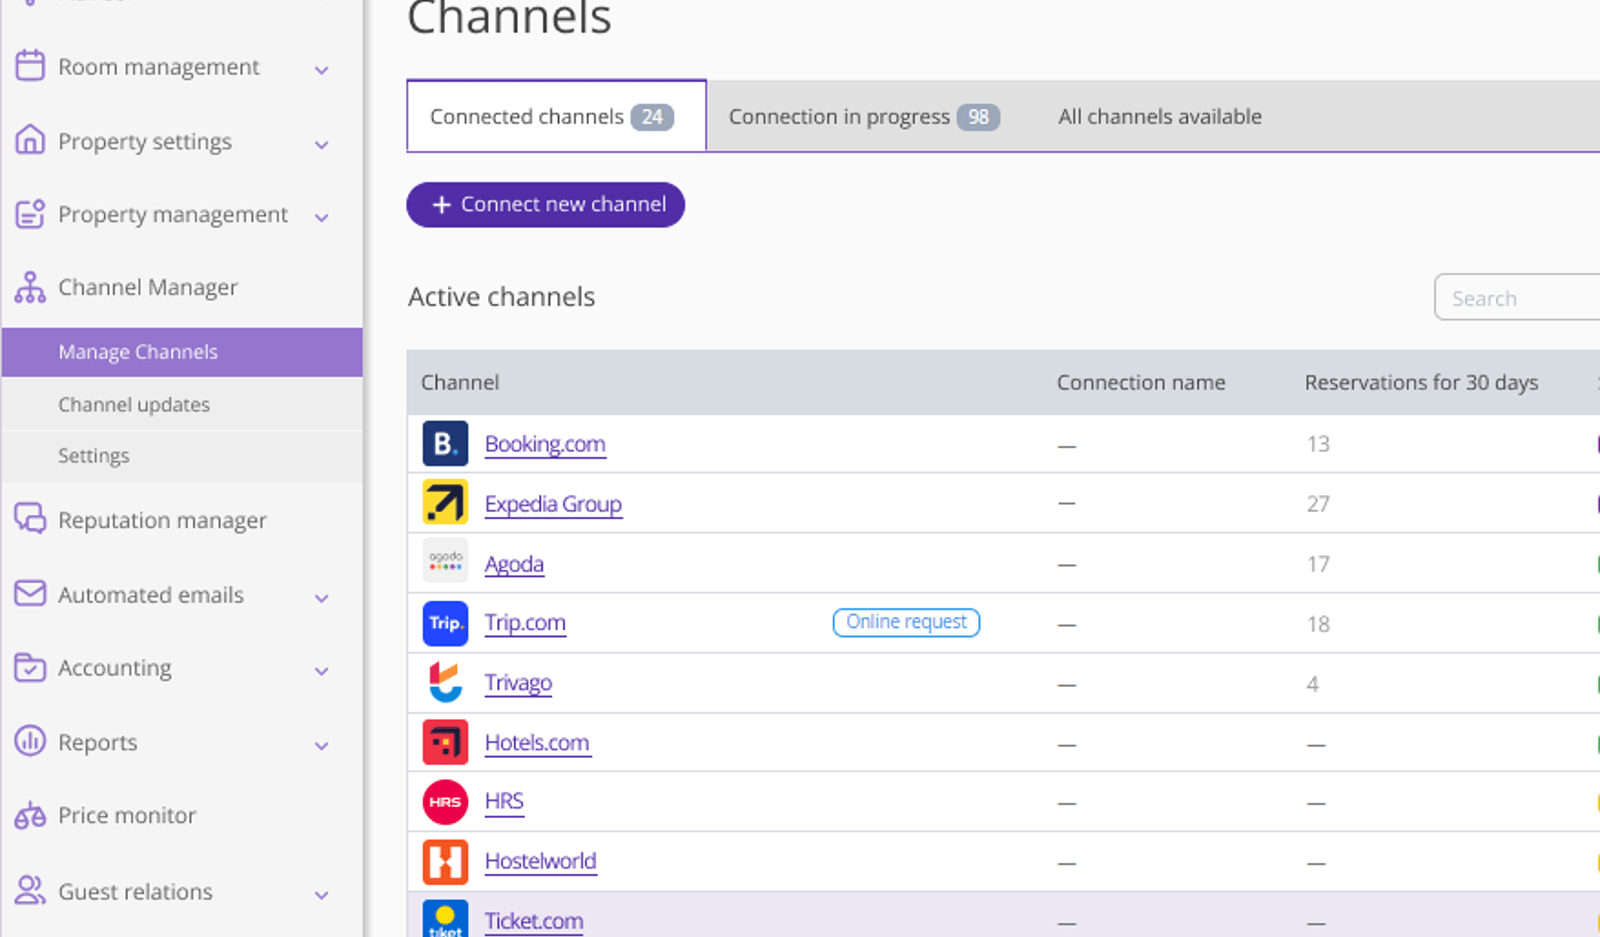Click the Ticket.com logo icon
This screenshot has width=1600, height=937.
click(x=445, y=919)
